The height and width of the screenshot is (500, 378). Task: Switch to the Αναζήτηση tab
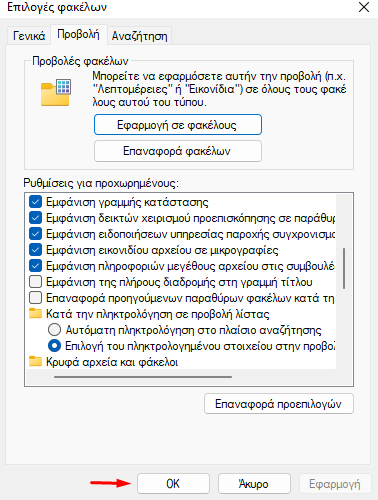coord(139,36)
